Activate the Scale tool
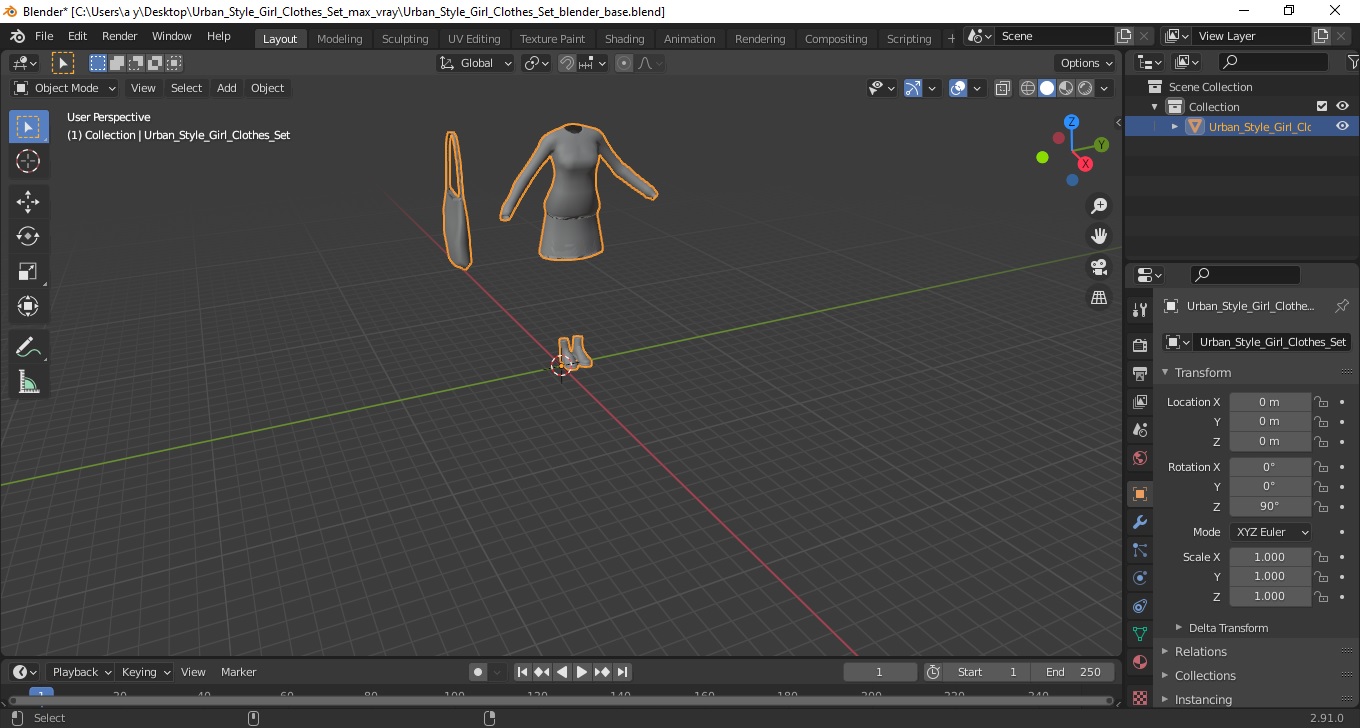Viewport: 1360px width, 728px height. [28, 271]
